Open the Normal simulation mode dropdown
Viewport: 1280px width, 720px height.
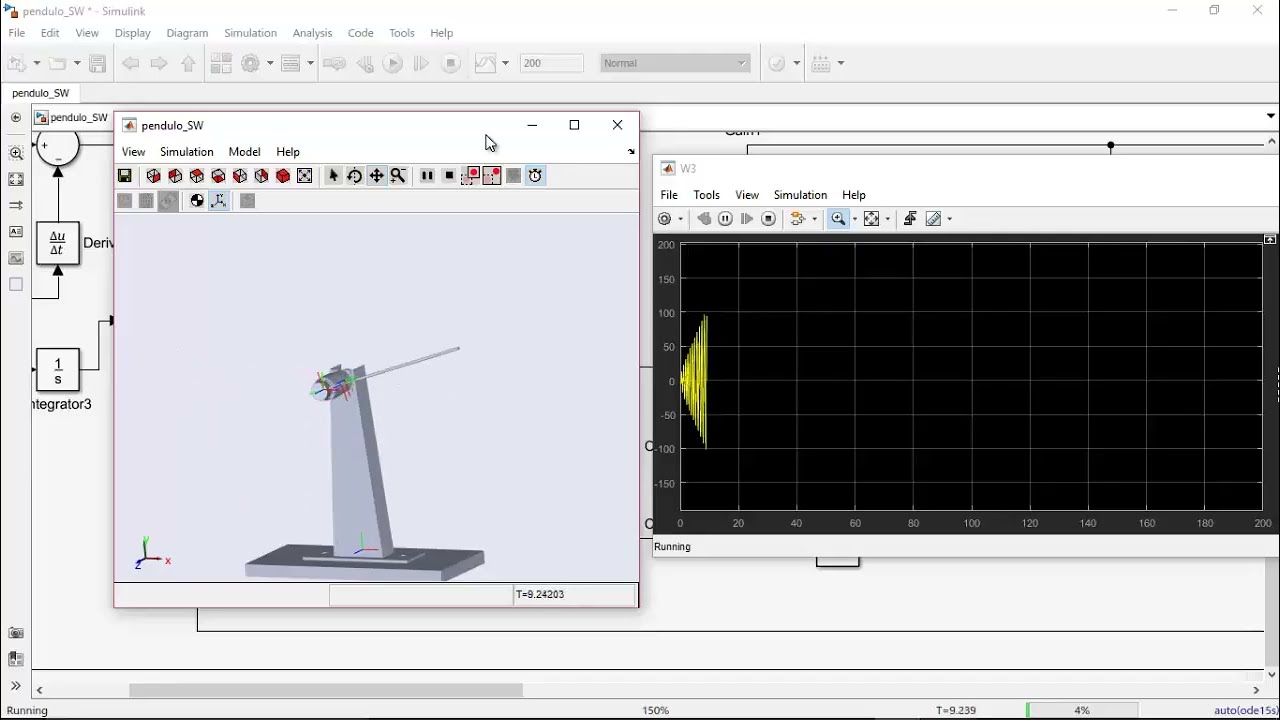coord(675,63)
